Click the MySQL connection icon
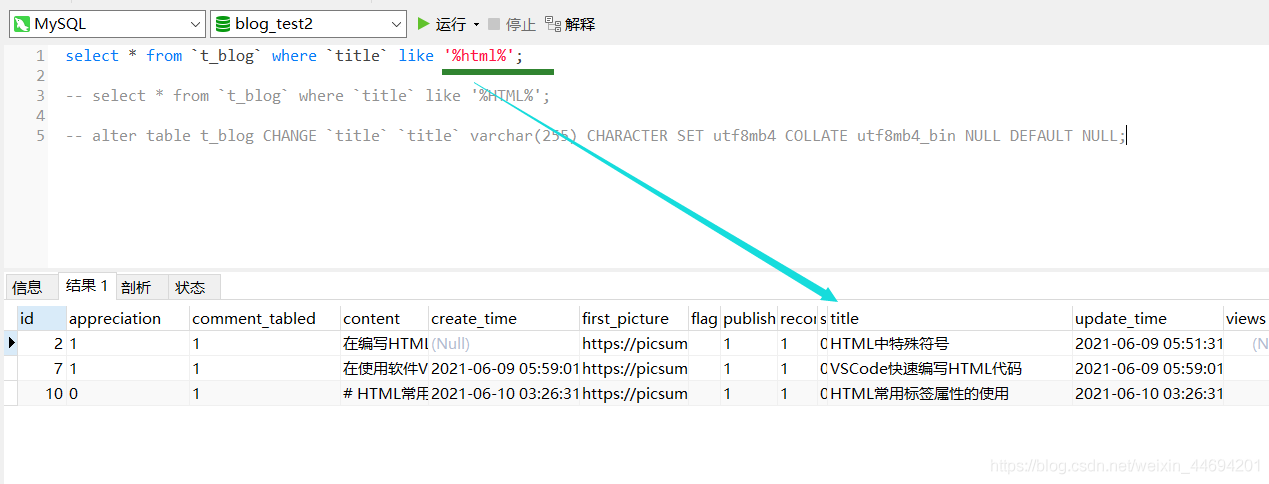1269x484 pixels. (x=20, y=24)
